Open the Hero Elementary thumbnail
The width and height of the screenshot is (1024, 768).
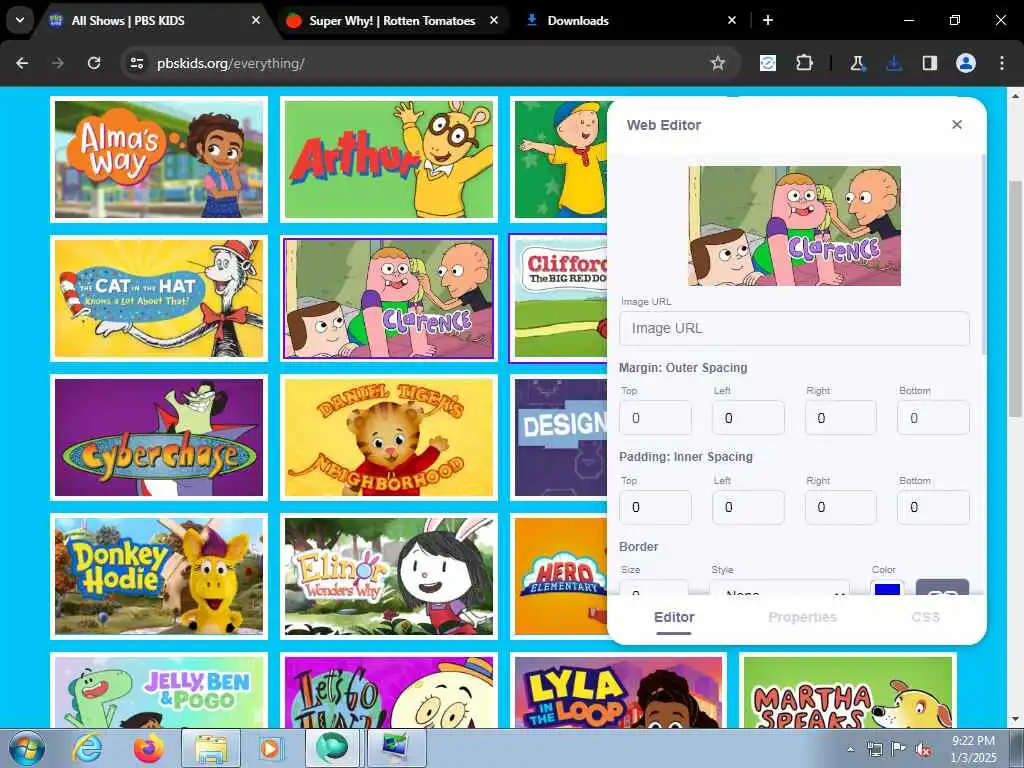coord(559,576)
